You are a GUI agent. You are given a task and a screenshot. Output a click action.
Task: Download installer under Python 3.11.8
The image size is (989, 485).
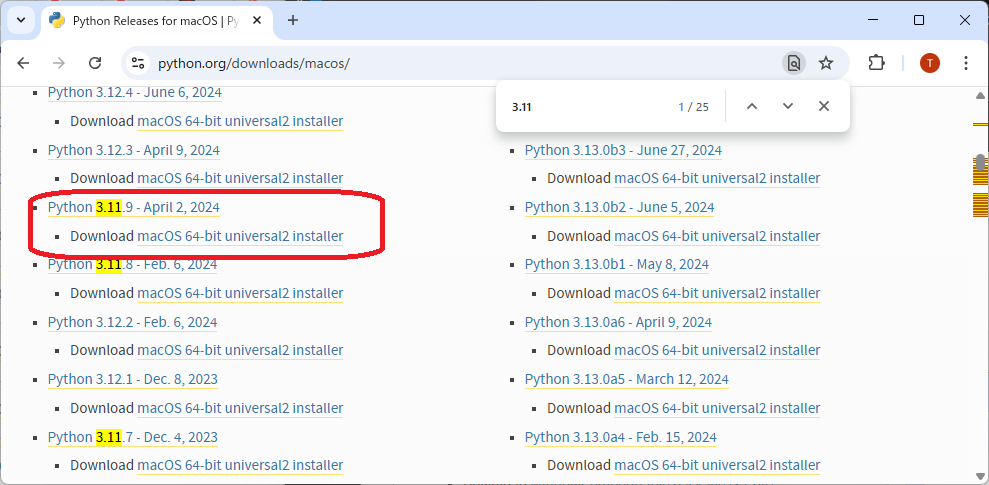(x=240, y=293)
